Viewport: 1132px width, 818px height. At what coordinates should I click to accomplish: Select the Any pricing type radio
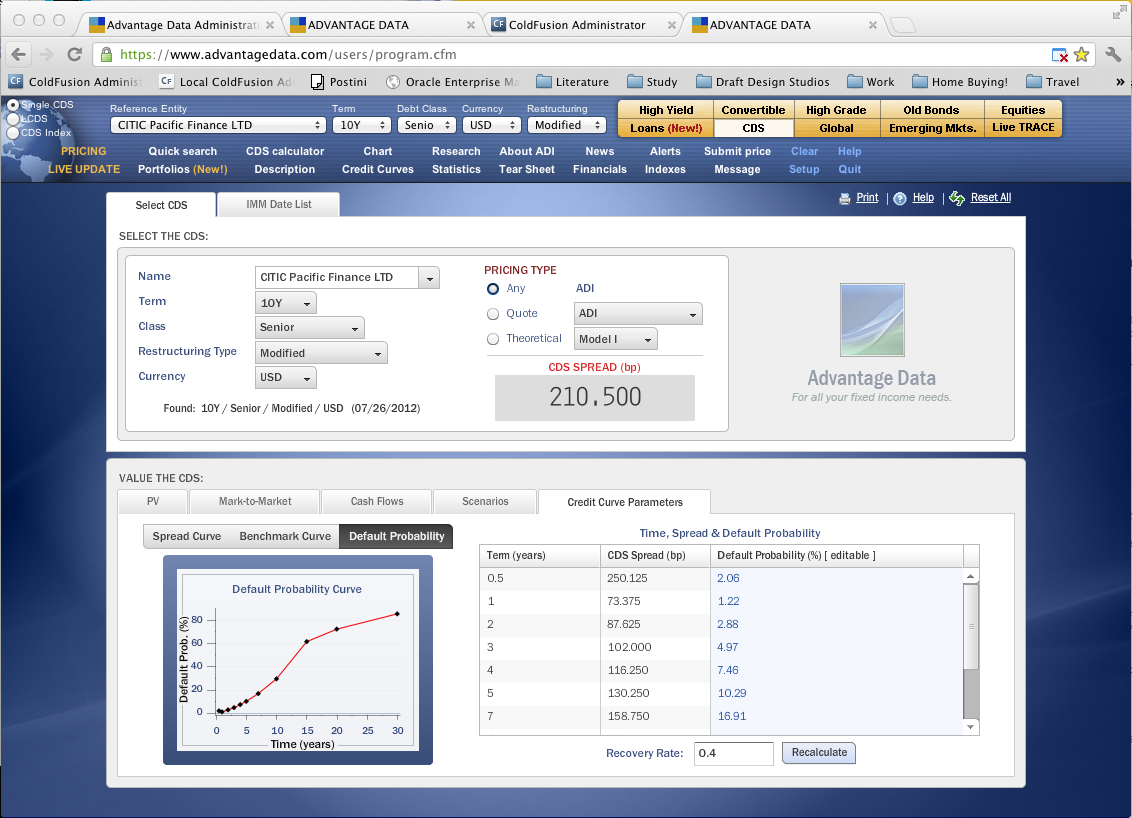point(493,289)
